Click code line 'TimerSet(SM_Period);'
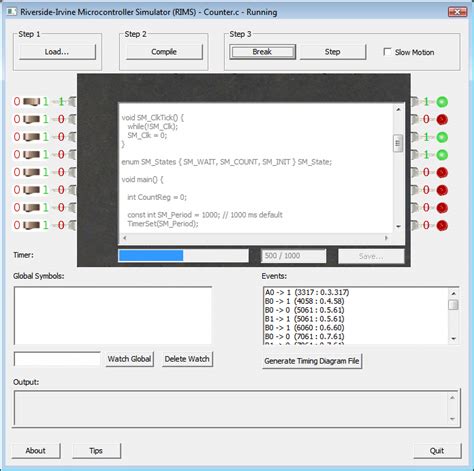Screen dimensions: 474x471 point(163,224)
